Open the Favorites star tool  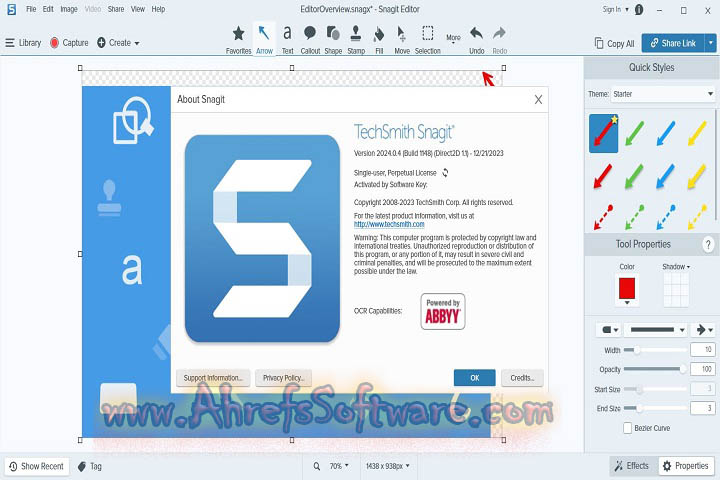(238, 38)
